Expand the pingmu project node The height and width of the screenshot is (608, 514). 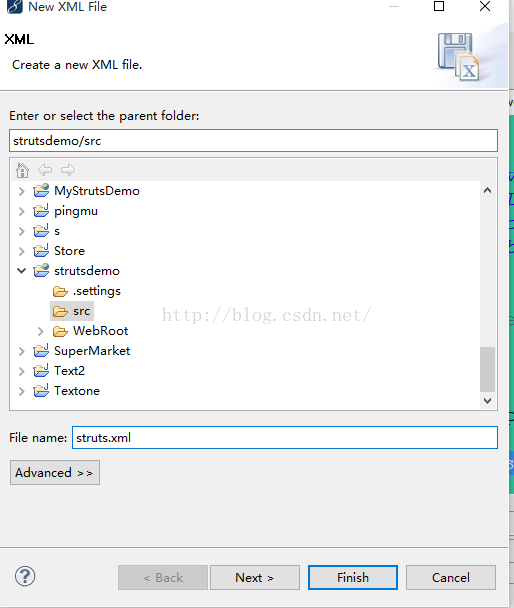pyautogui.click(x=22, y=211)
